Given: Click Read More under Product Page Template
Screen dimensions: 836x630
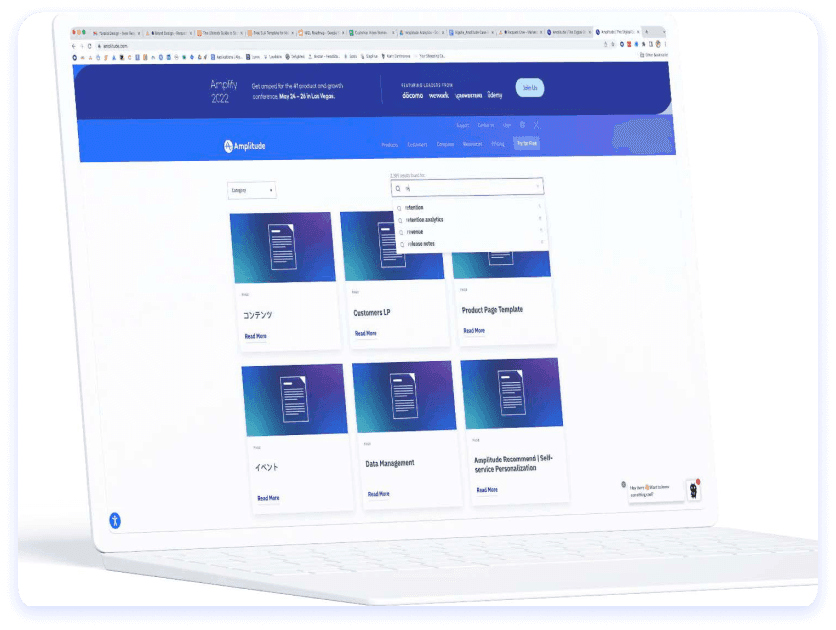Looking at the screenshot, I should pos(473,330).
